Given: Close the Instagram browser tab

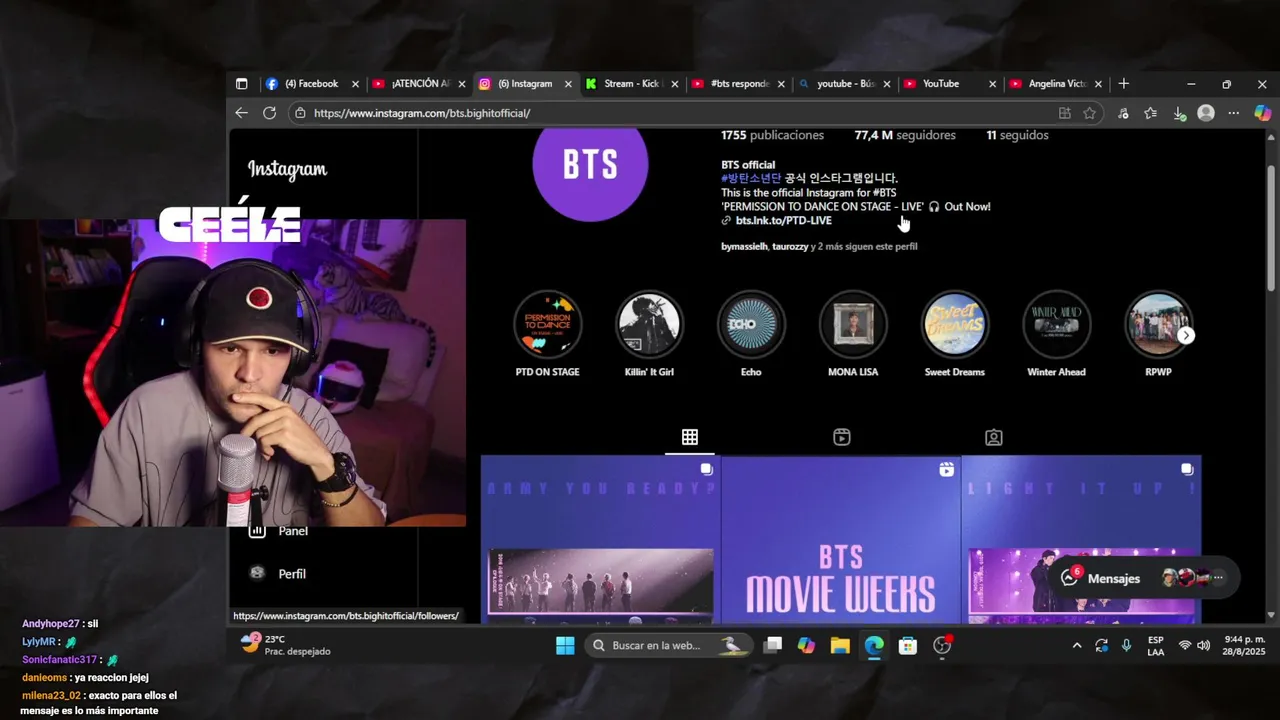Looking at the screenshot, I should pyautogui.click(x=568, y=84).
